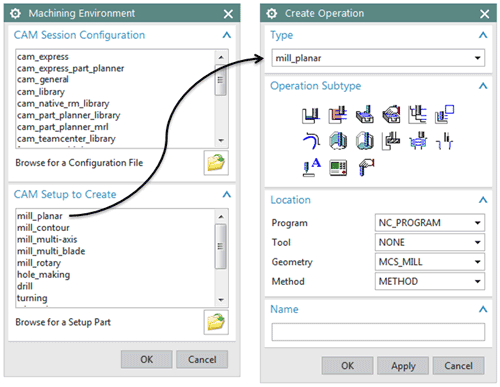500x387 pixels.
Task: Click the operation Name input field
Action: pyautogui.click(x=378, y=332)
